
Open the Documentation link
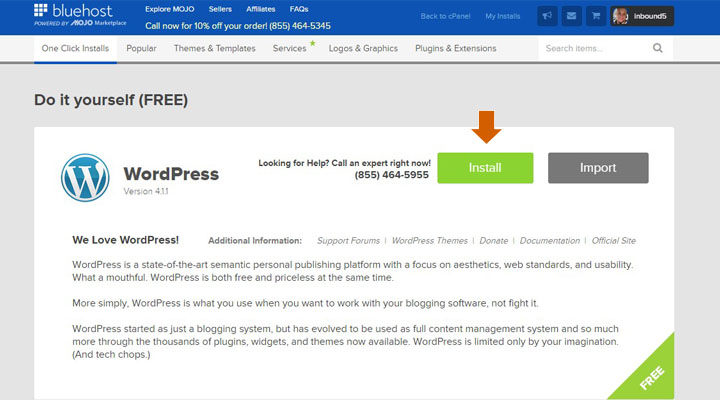tap(550, 241)
